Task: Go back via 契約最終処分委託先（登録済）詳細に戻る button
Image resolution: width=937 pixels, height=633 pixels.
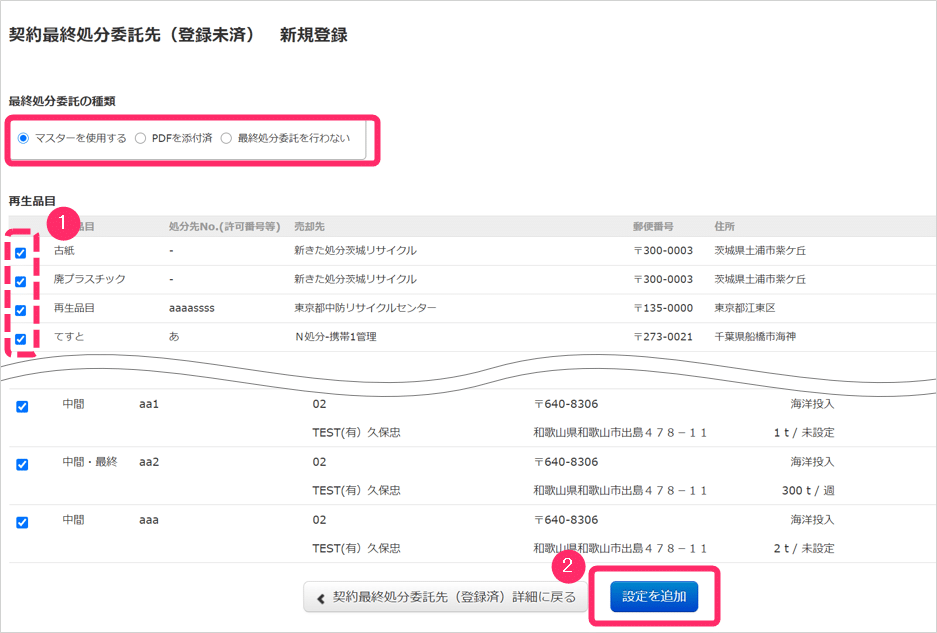Action: [446, 597]
